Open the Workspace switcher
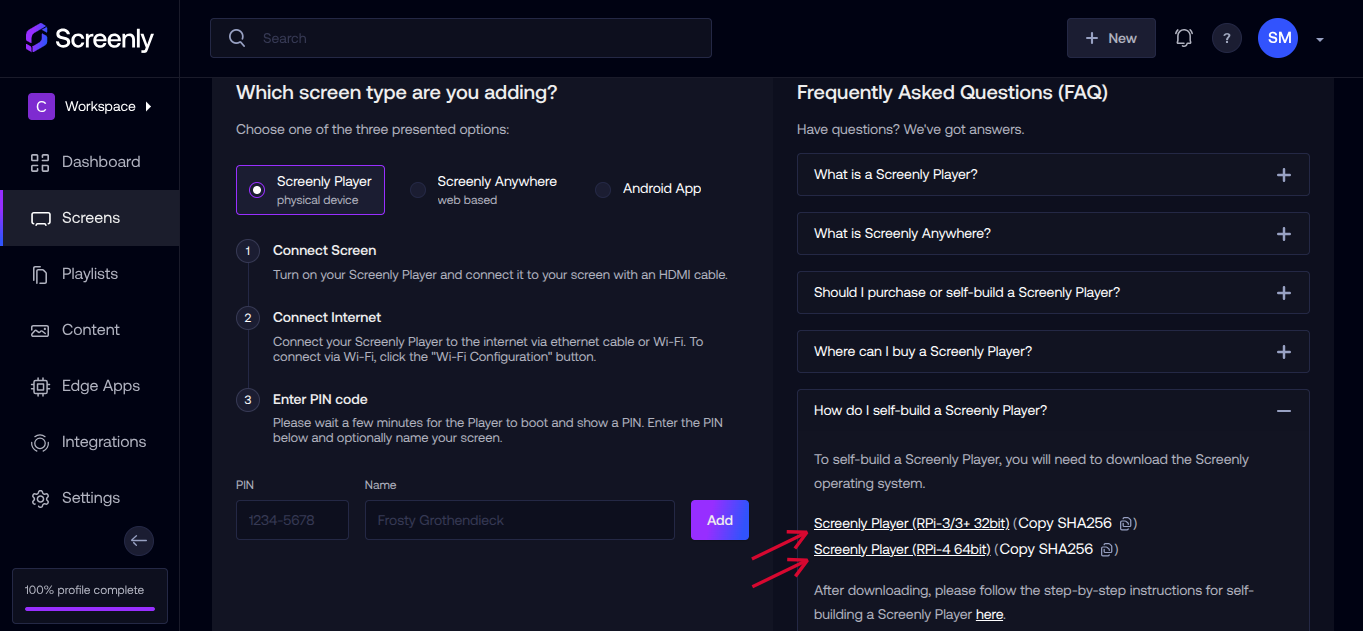The image size is (1363, 633). click(x=90, y=106)
